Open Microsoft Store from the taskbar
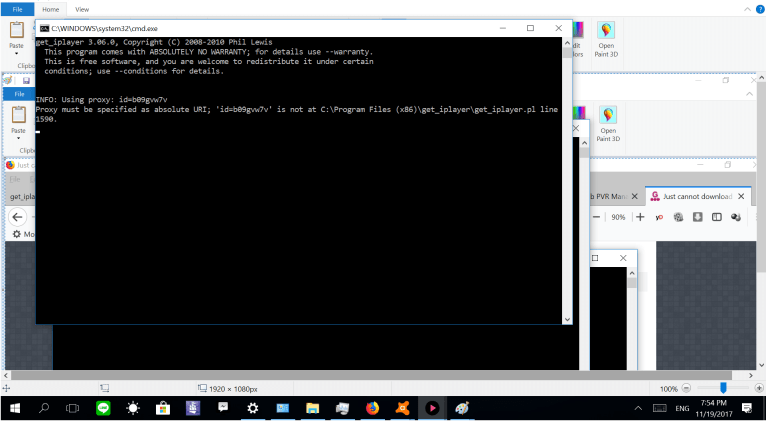766x431 pixels. [x=162, y=408]
